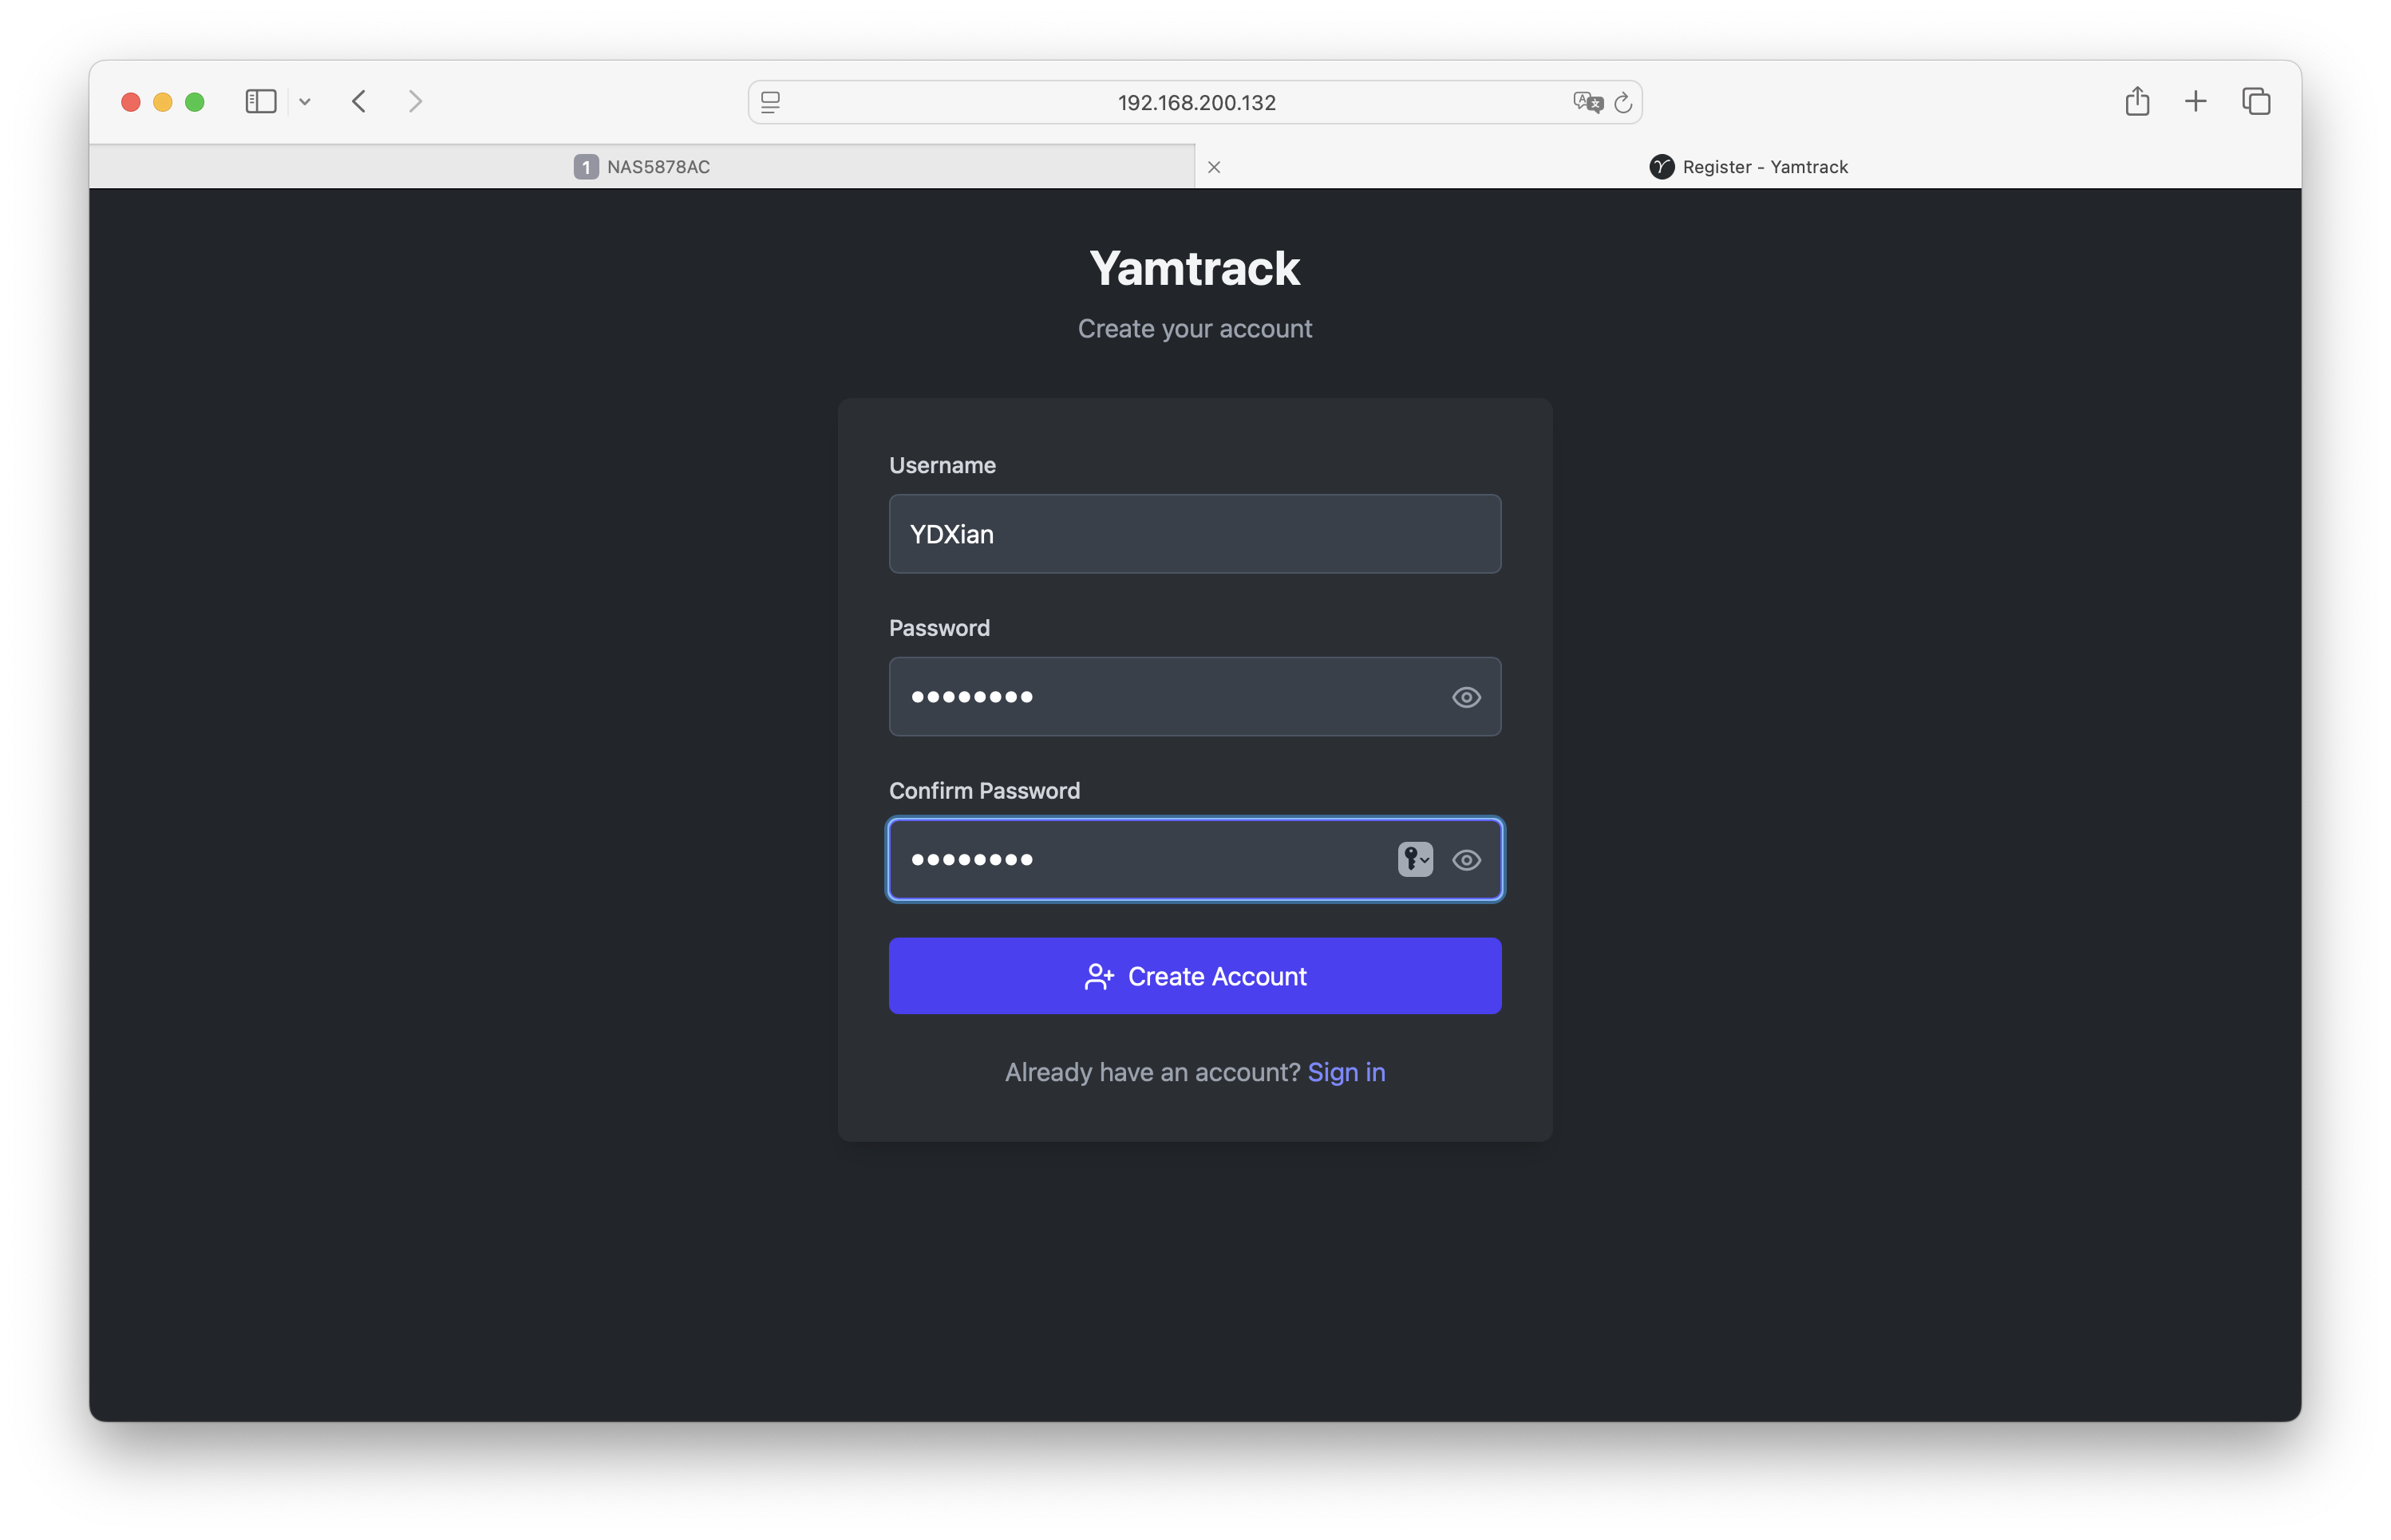Open the sidebar options dropdown chevron
Screen dimensions: 2391x1540
point(305,102)
